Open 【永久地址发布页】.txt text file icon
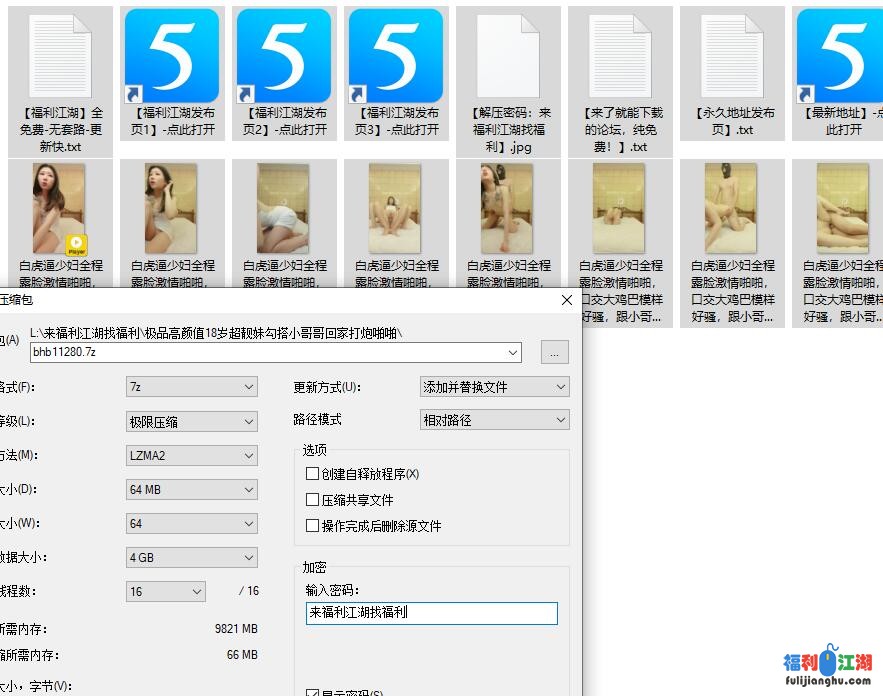Image resolution: width=883 pixels, height=696 pixels. 731,55
